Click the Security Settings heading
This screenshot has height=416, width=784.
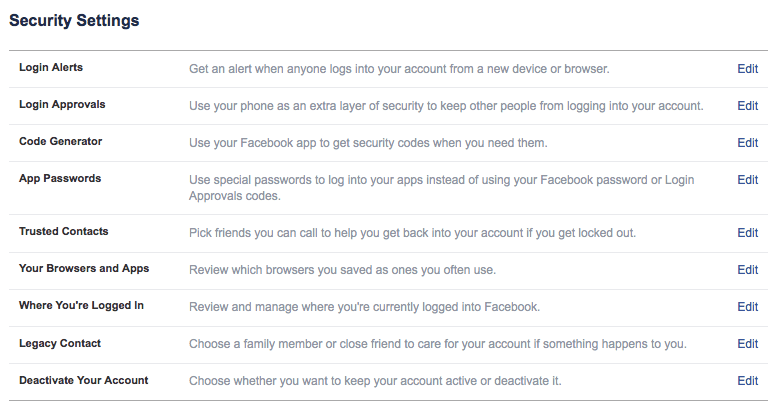point(74,20)
